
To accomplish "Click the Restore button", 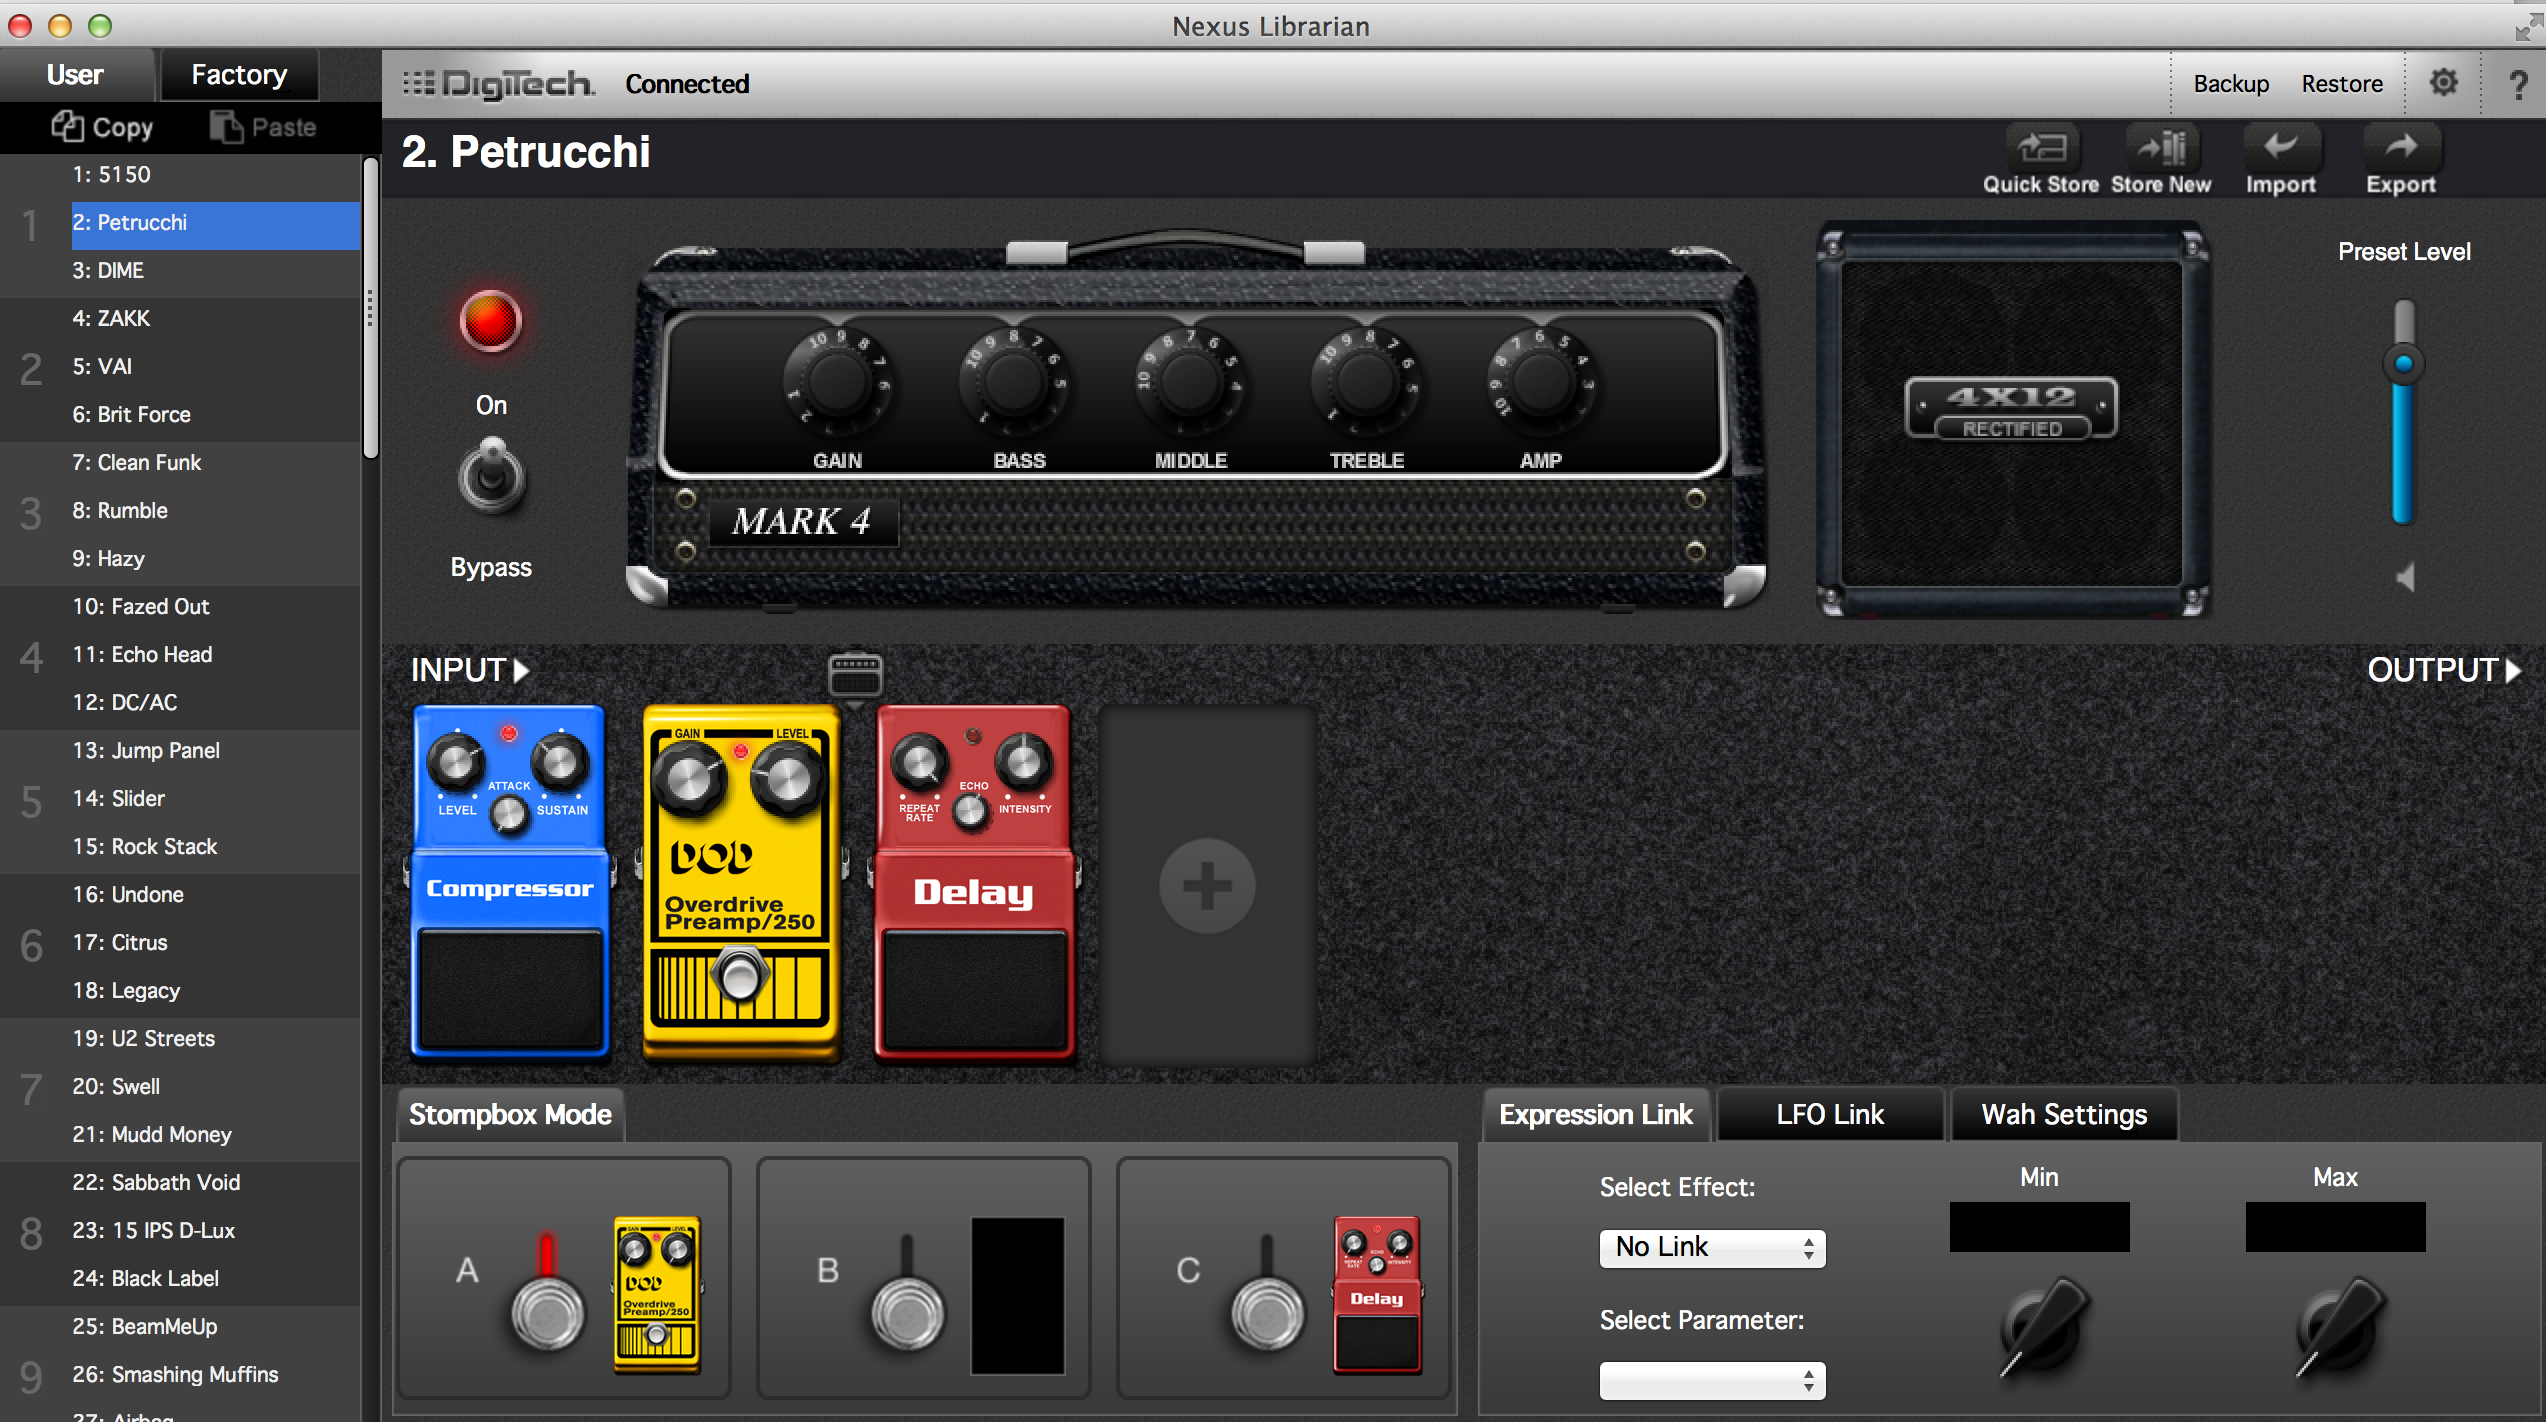I will point(2342,84).
